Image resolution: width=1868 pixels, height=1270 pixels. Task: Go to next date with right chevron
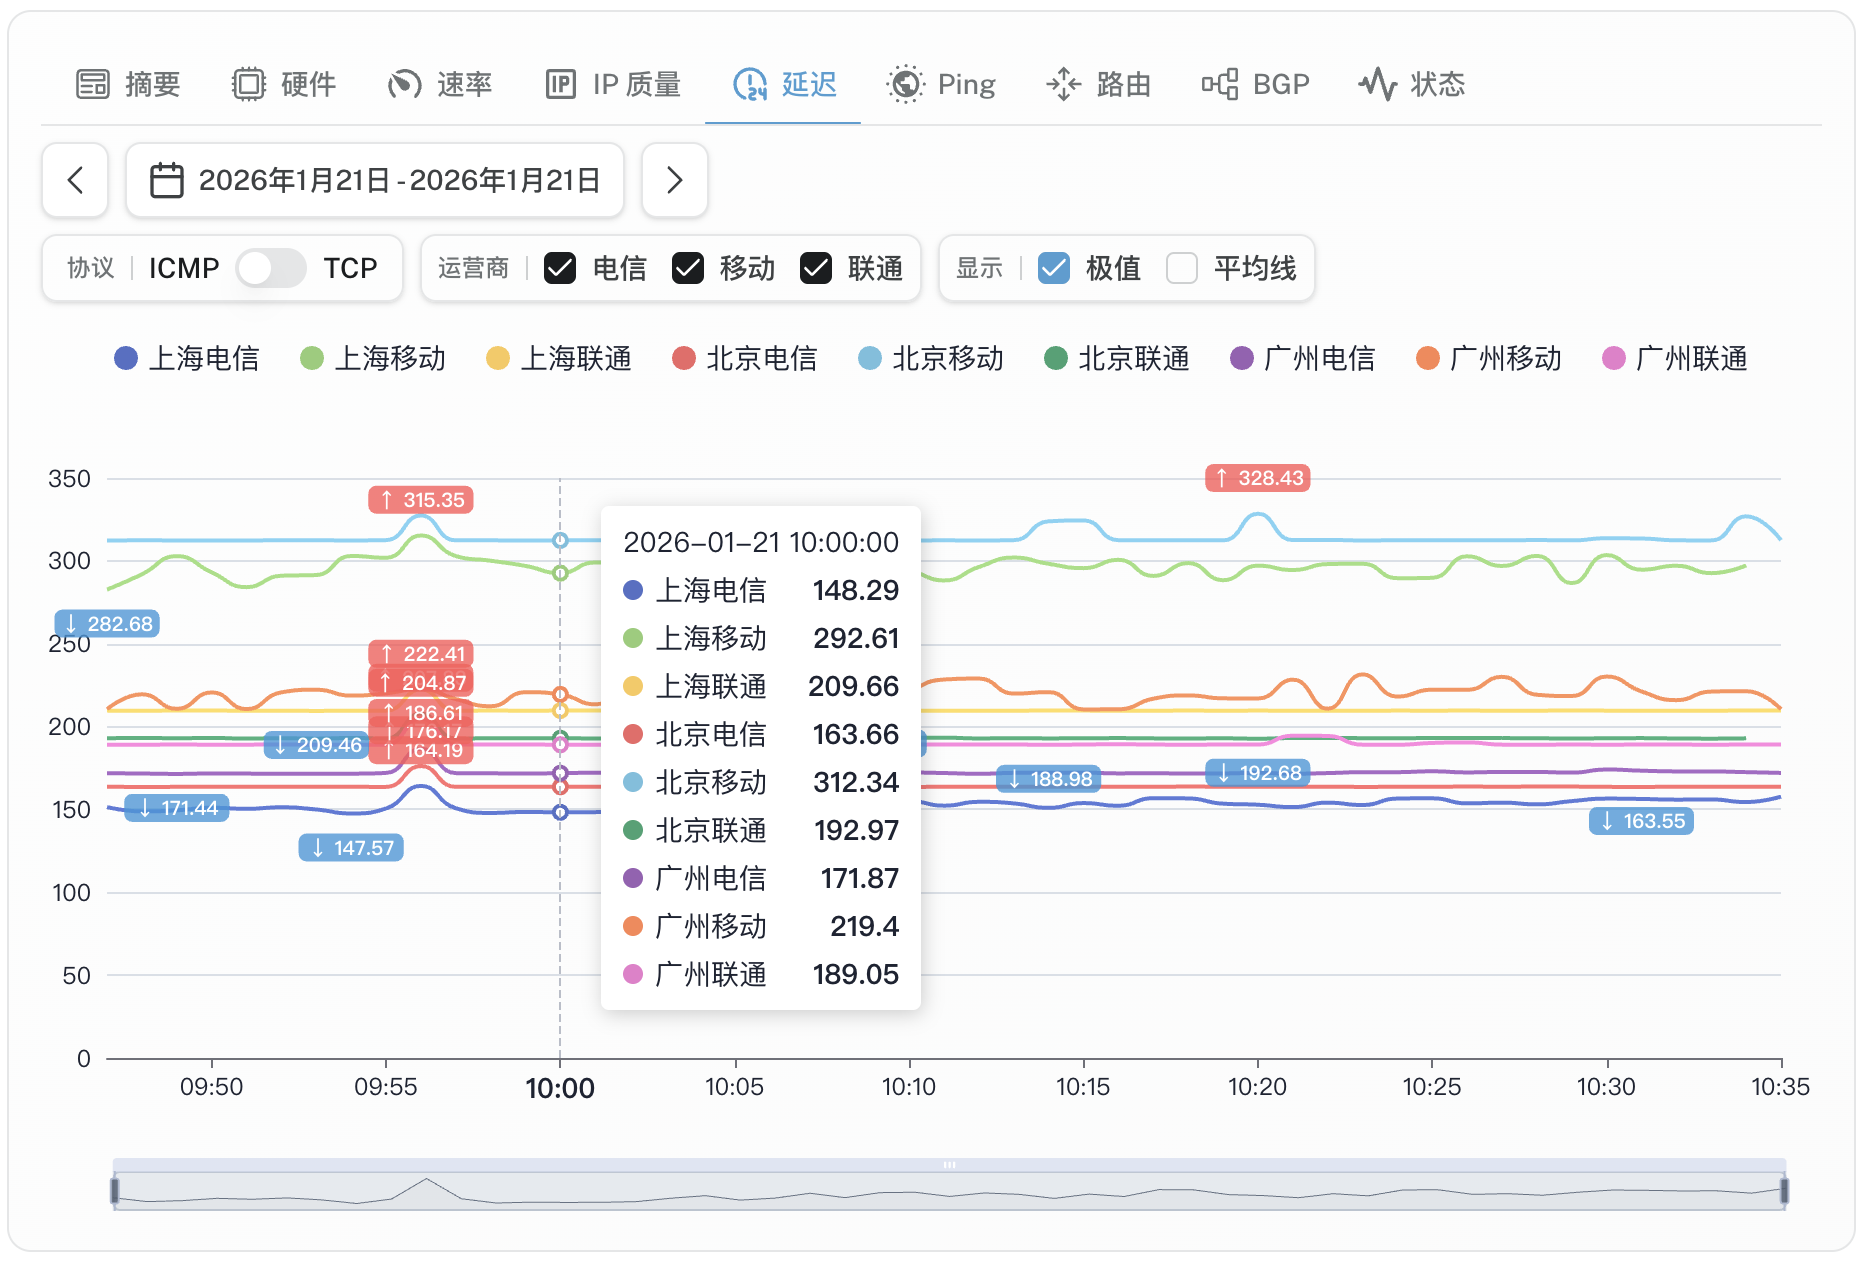tap(675, 180)
